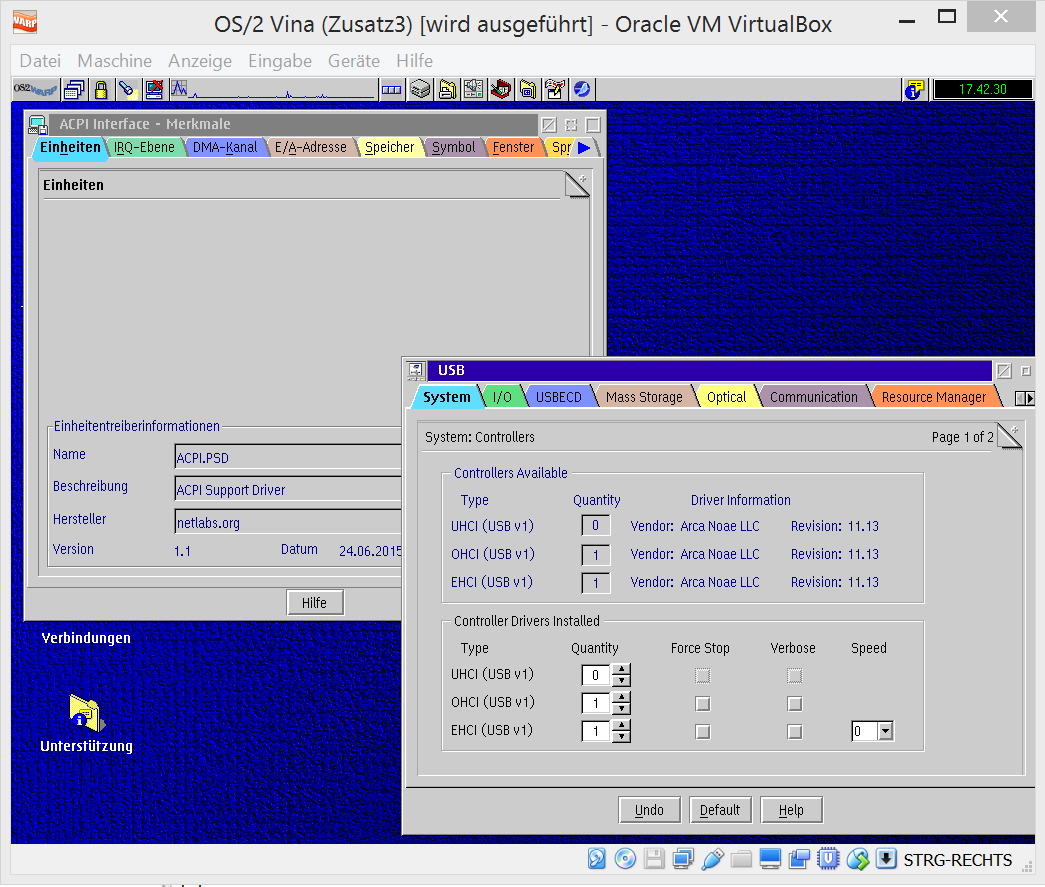
Task: Open the red toolbox icon in tray
Action: (501, 89)
